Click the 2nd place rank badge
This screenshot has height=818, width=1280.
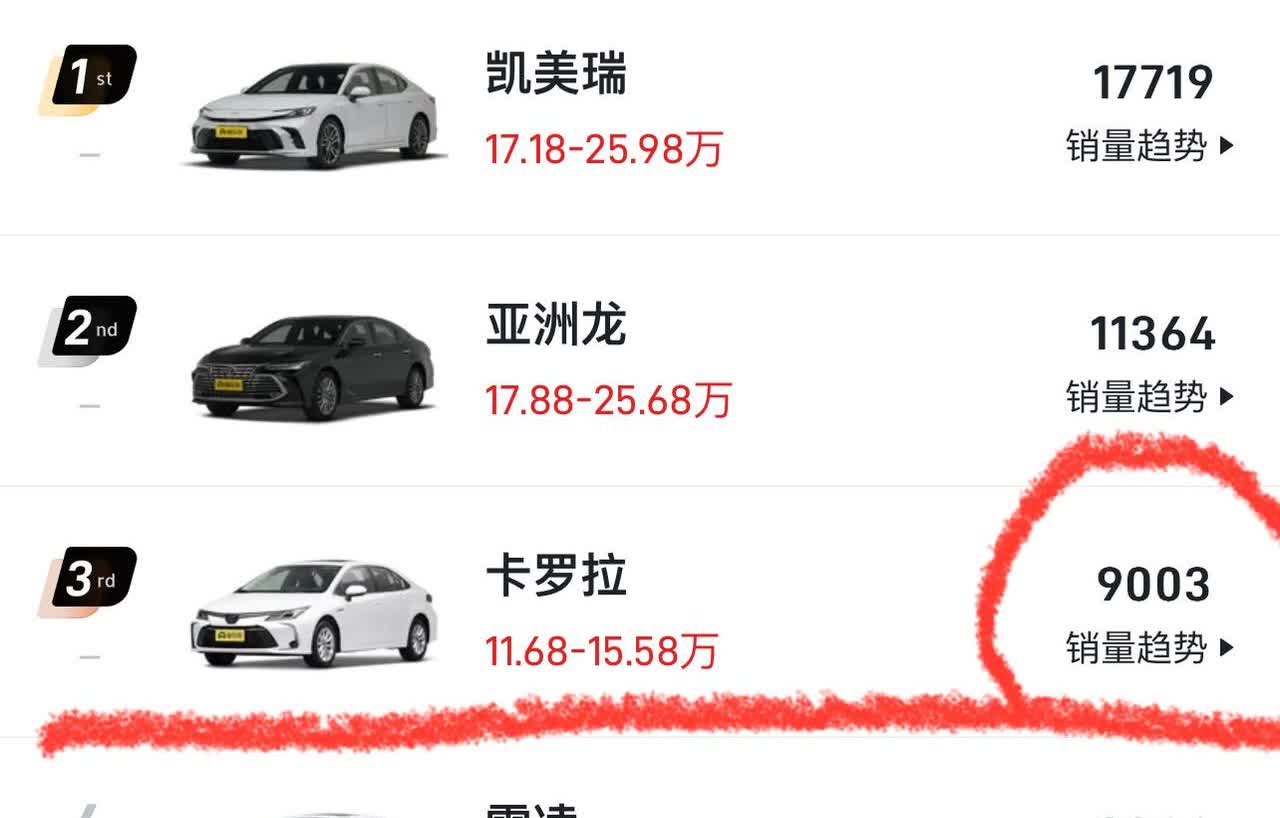click(x=88, y=330)
